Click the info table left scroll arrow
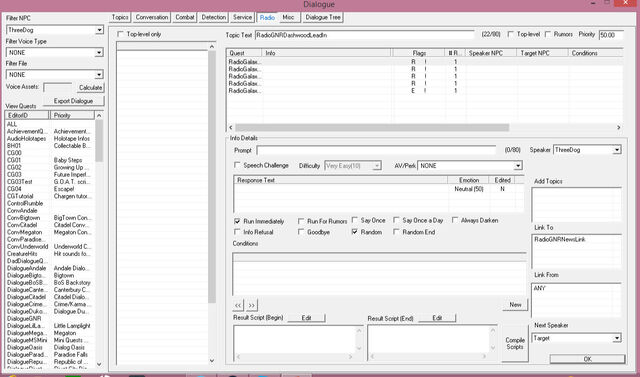Screen dimensions: 640x377 tap(231, 128)
